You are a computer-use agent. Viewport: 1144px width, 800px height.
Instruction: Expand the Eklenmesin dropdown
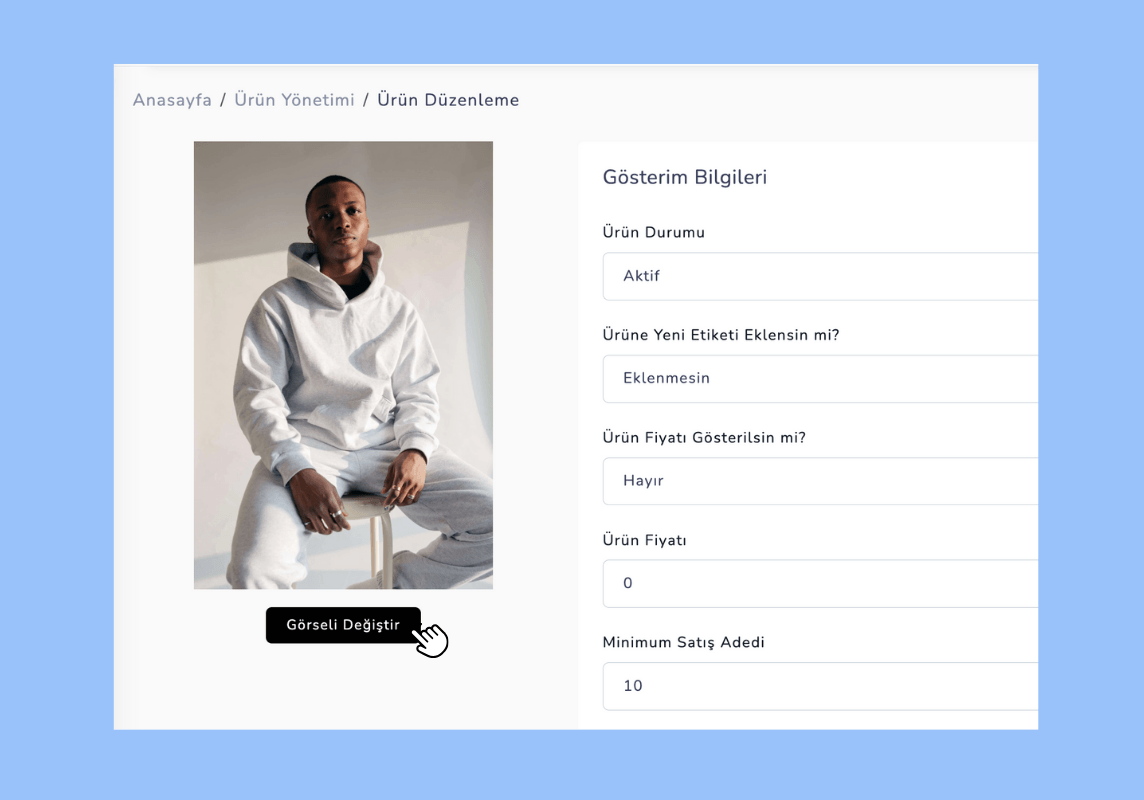[x=820, y=378]
